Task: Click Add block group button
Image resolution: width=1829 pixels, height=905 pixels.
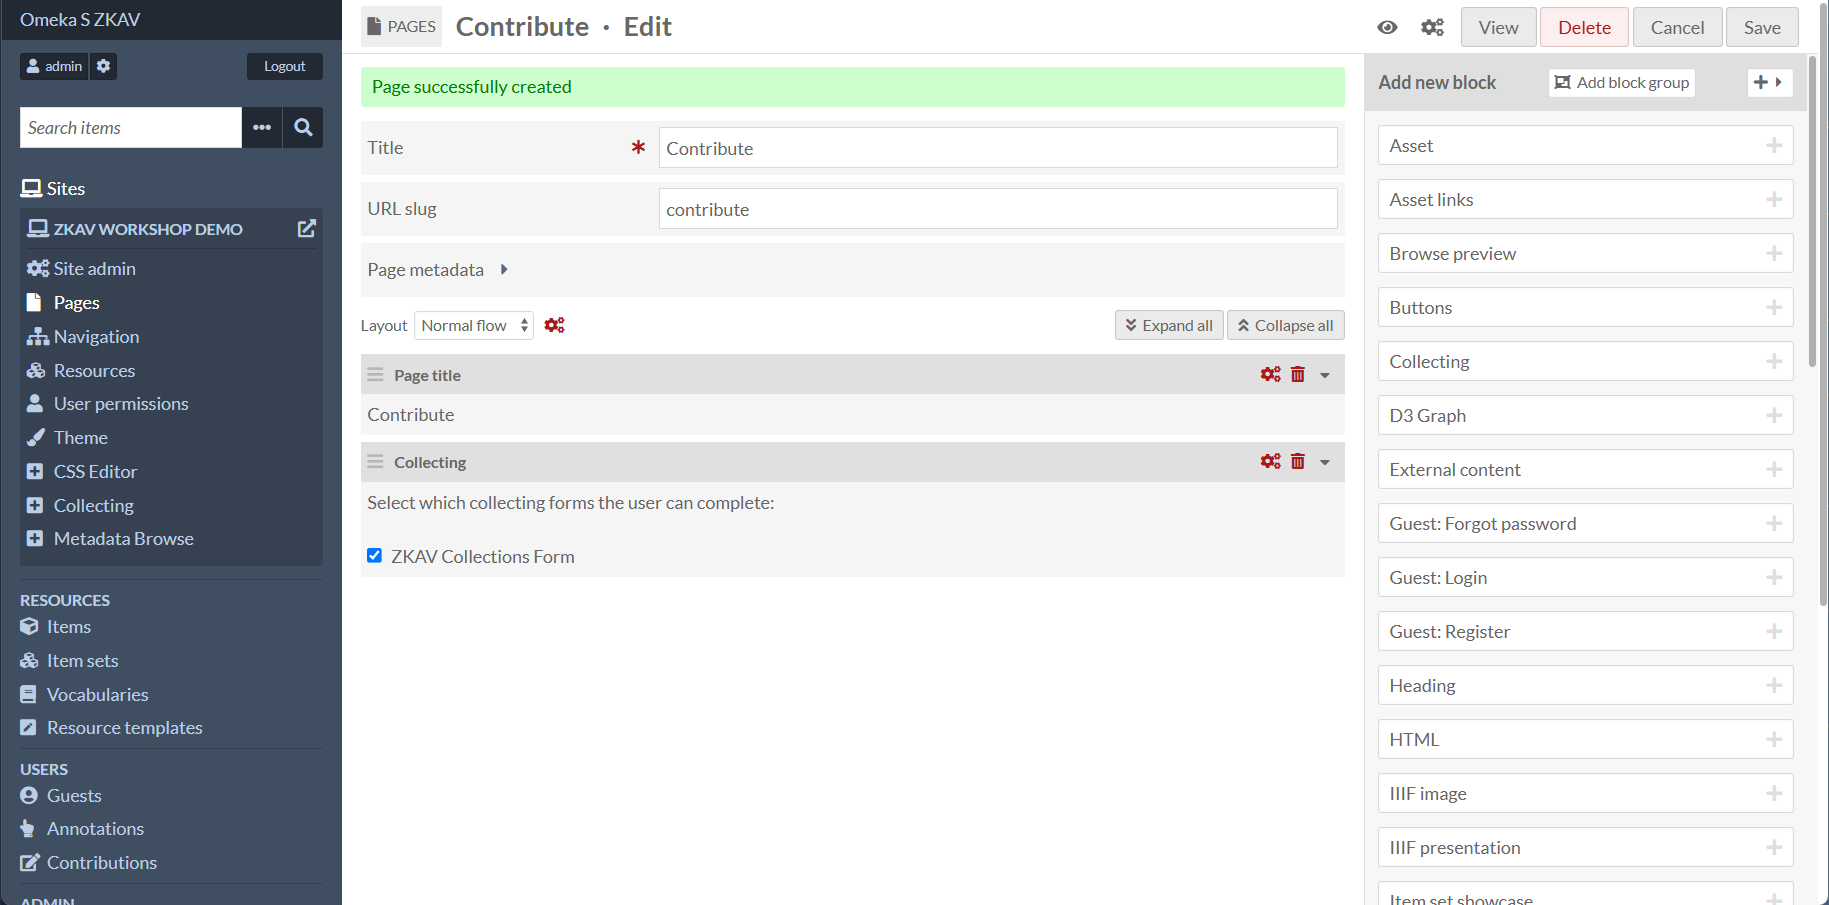Action: pyautogui.click(x=1622, y=82)
